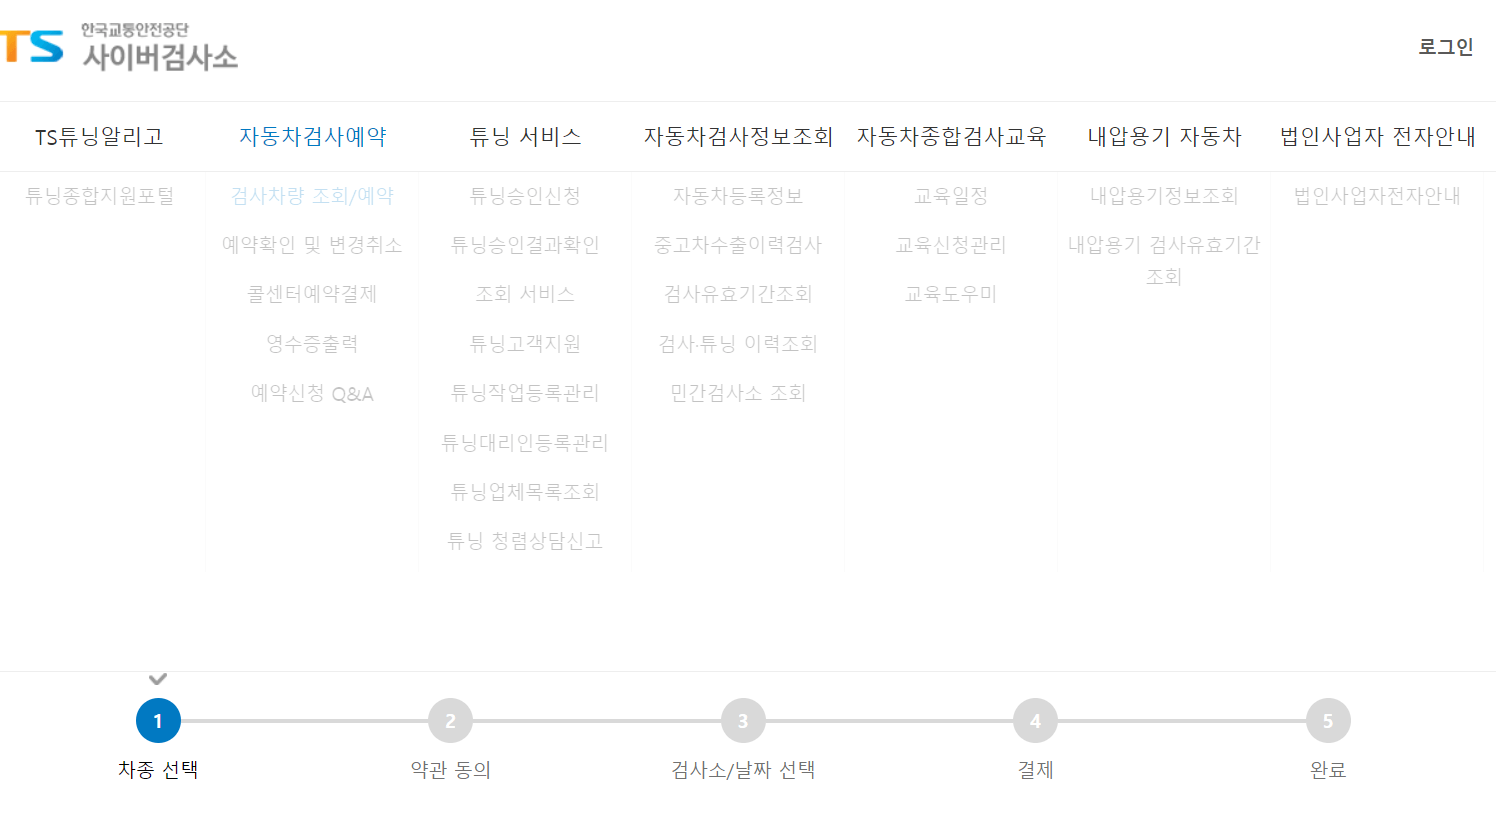The width and height of the screenshot is (1496, 833).
Task: Select 중고차수출이력검사
Action: 737,245
